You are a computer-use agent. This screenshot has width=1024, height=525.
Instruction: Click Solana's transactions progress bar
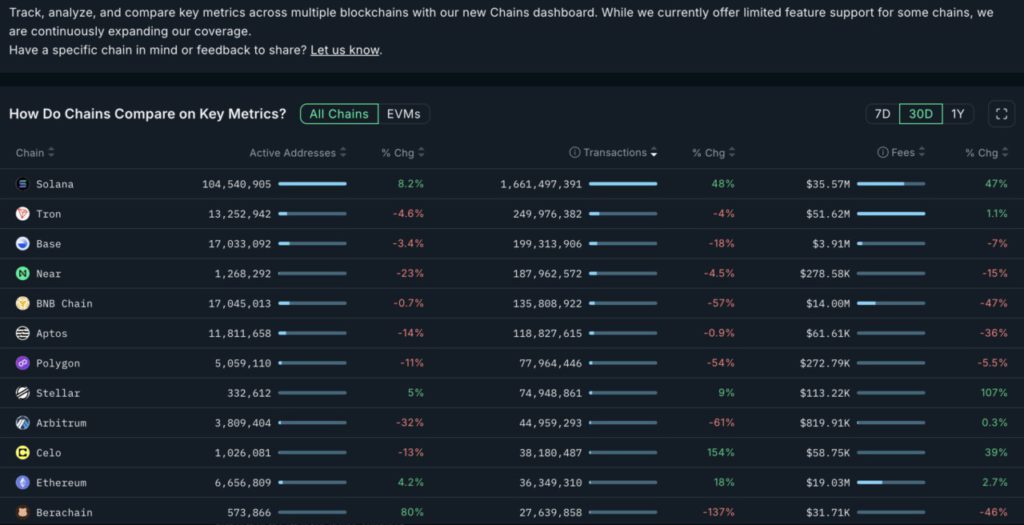pos(623,184)
